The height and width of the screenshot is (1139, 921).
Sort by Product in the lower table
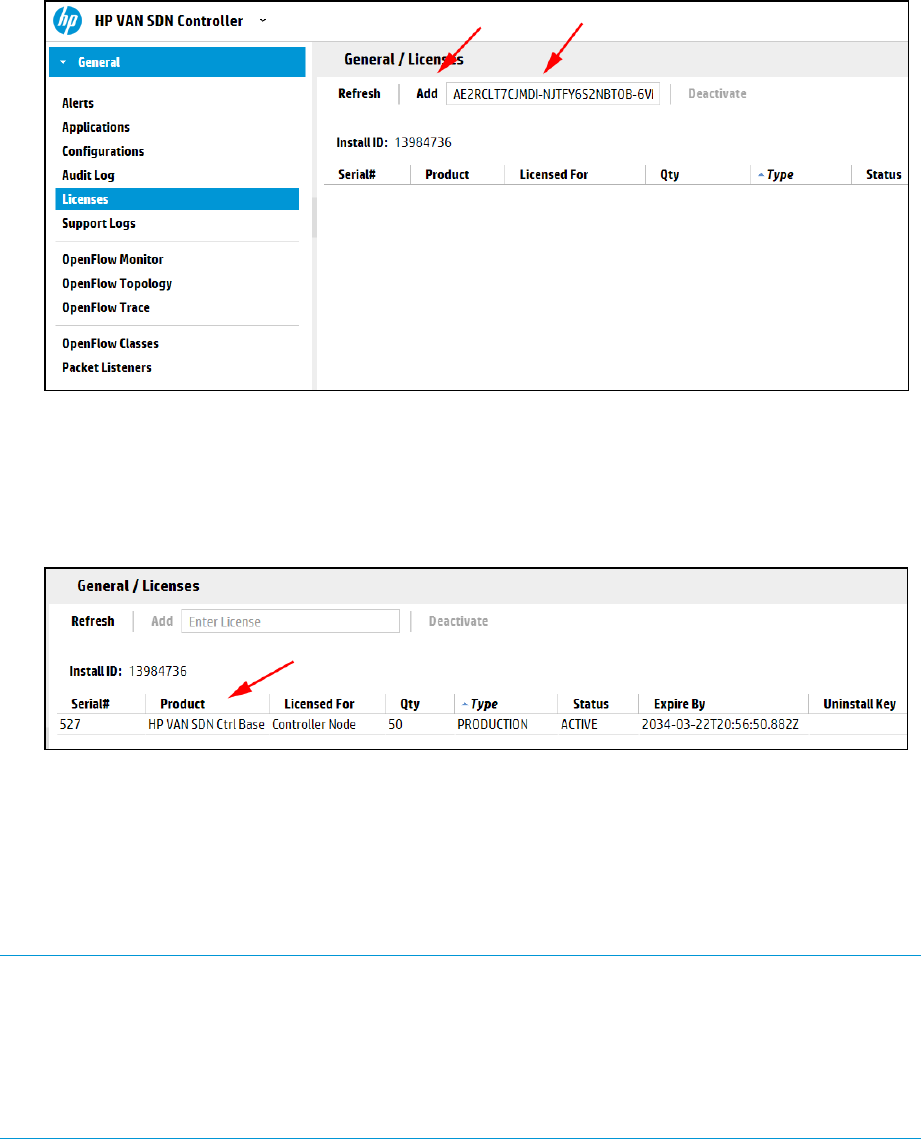182,704
